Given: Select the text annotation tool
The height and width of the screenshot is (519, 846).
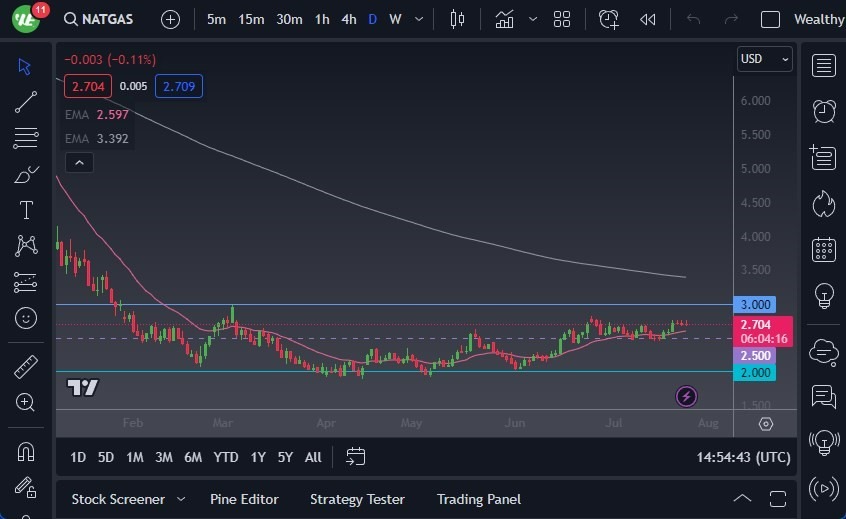Looking at the screenshot, I should [x=26, y=210].
